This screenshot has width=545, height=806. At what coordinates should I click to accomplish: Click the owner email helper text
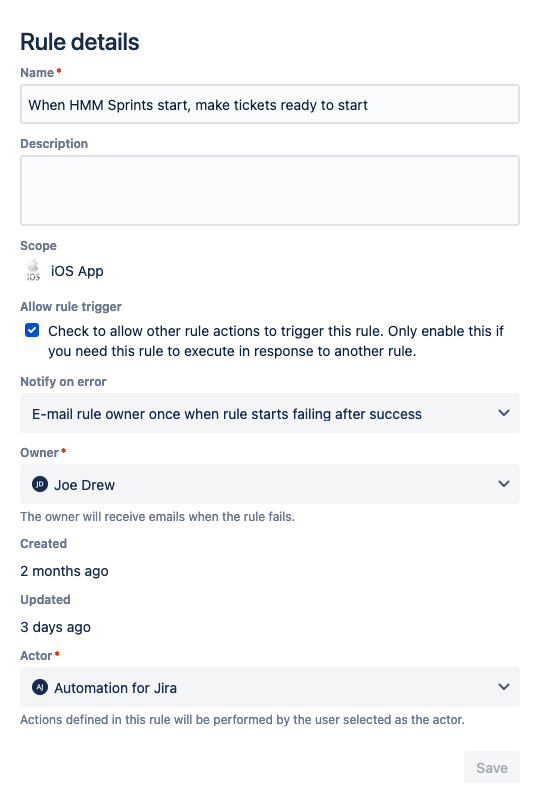pyautogui.click(x=157, y=517)
